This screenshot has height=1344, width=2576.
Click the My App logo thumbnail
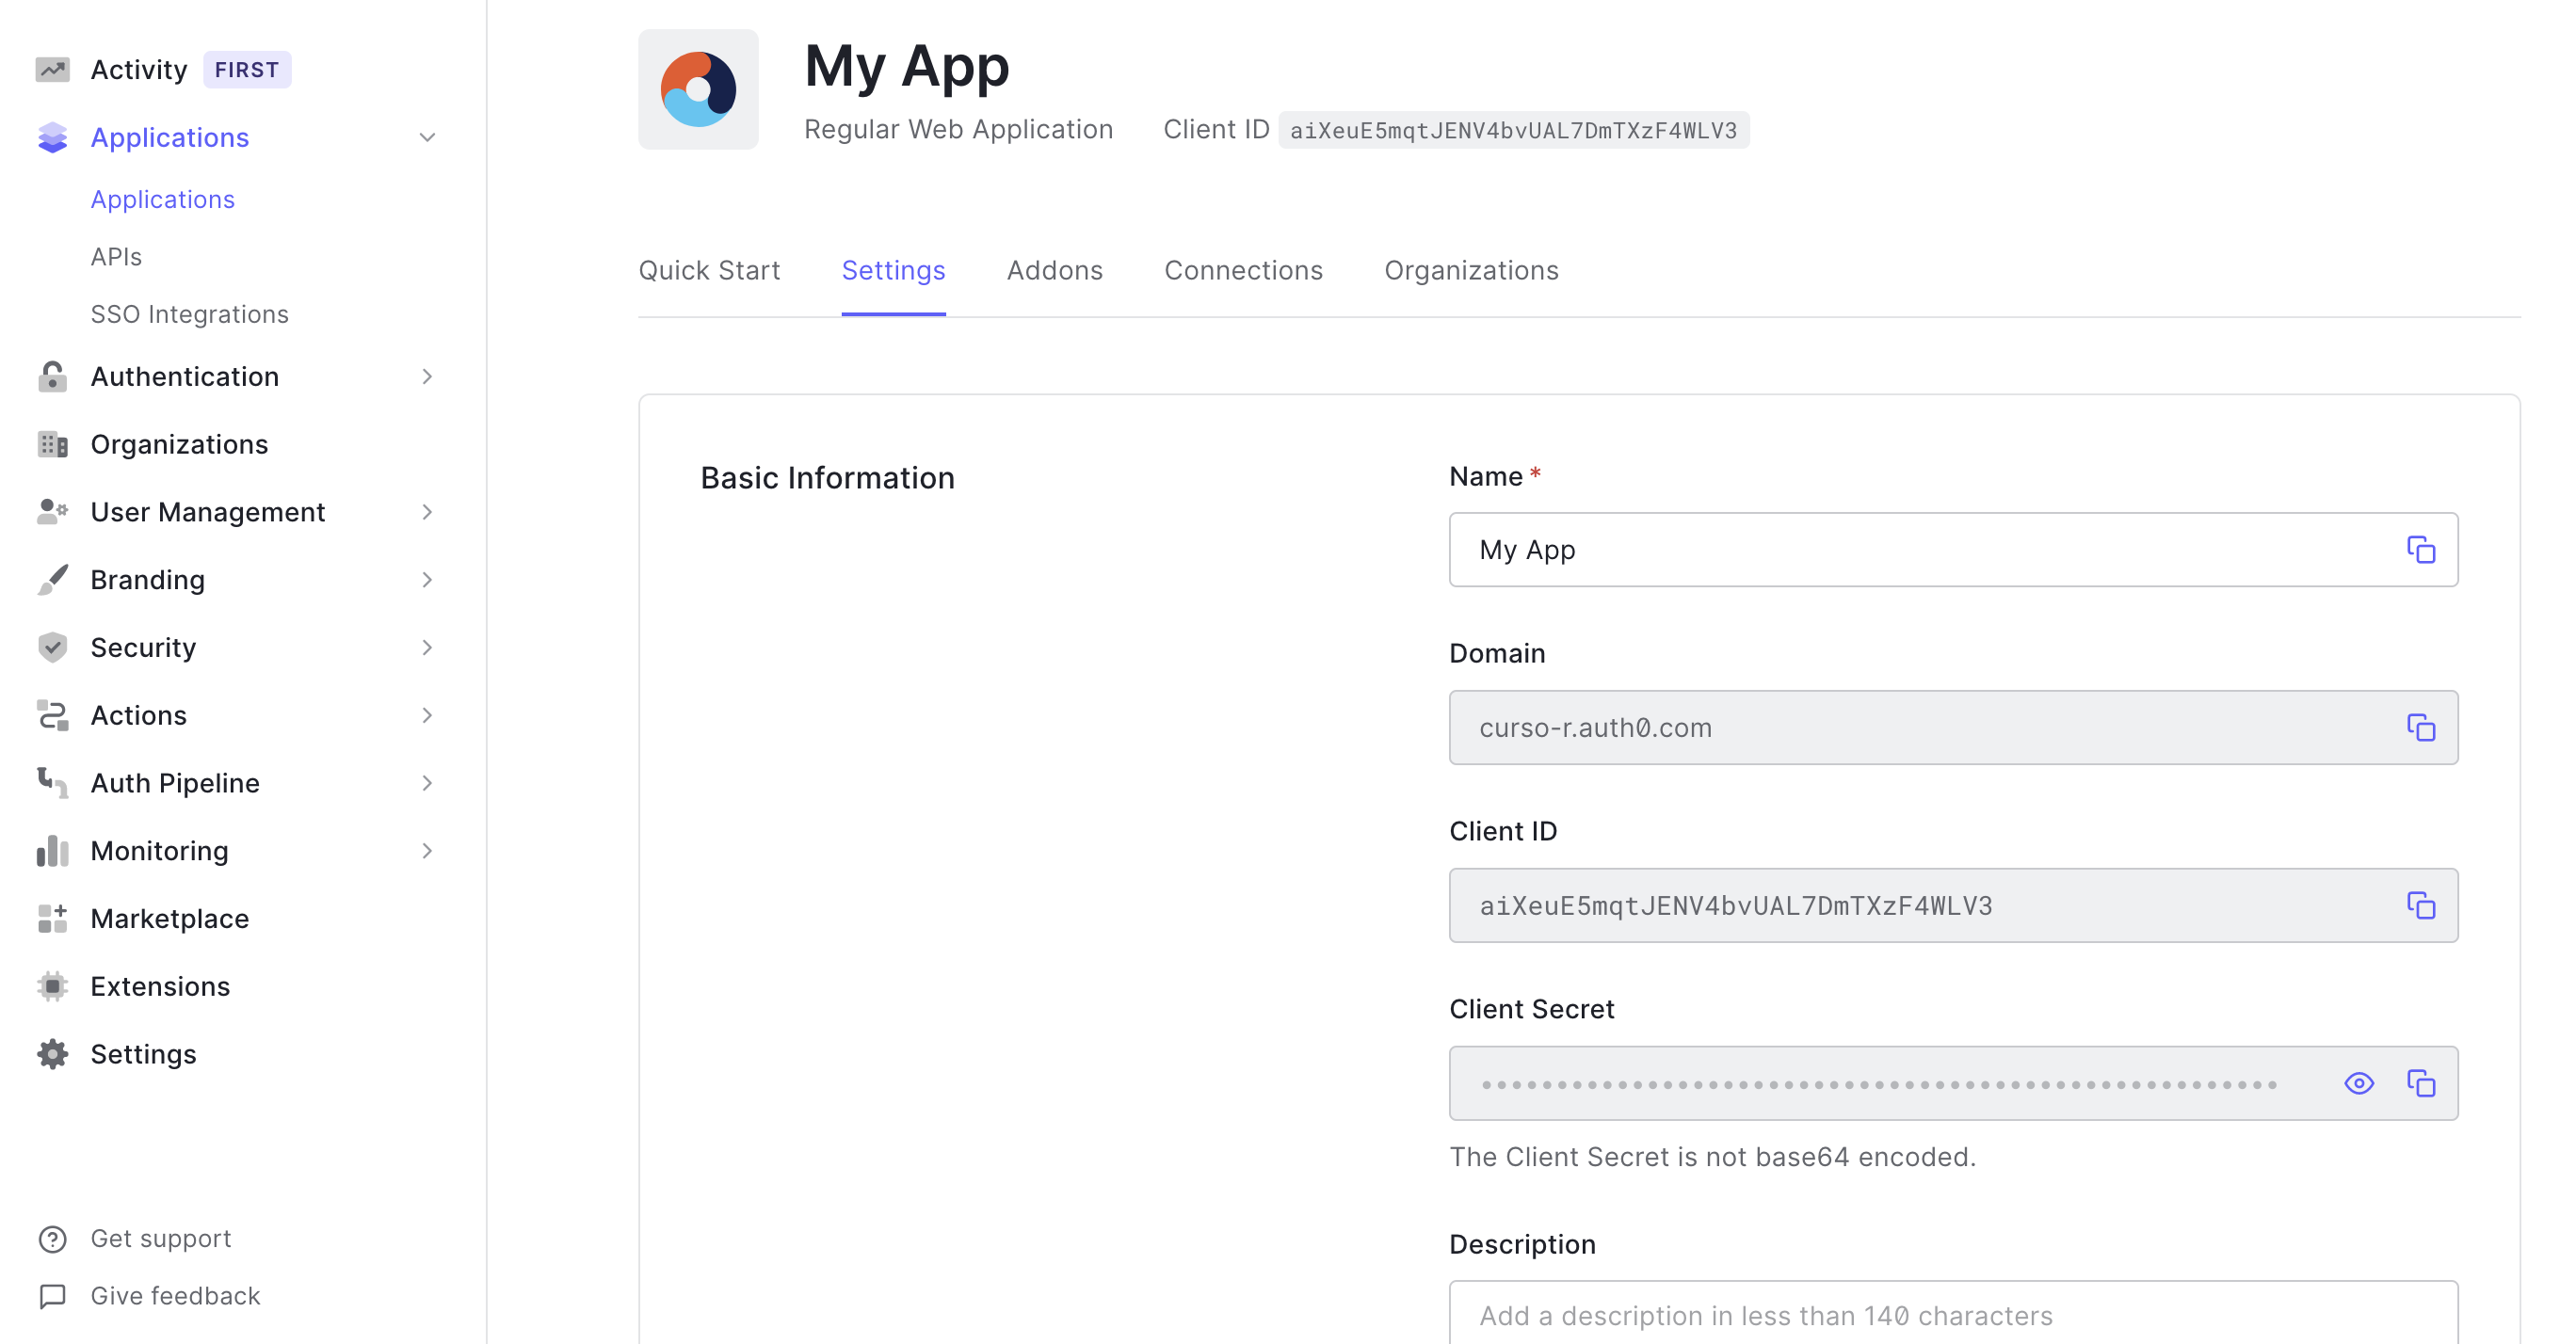(698, 90)
